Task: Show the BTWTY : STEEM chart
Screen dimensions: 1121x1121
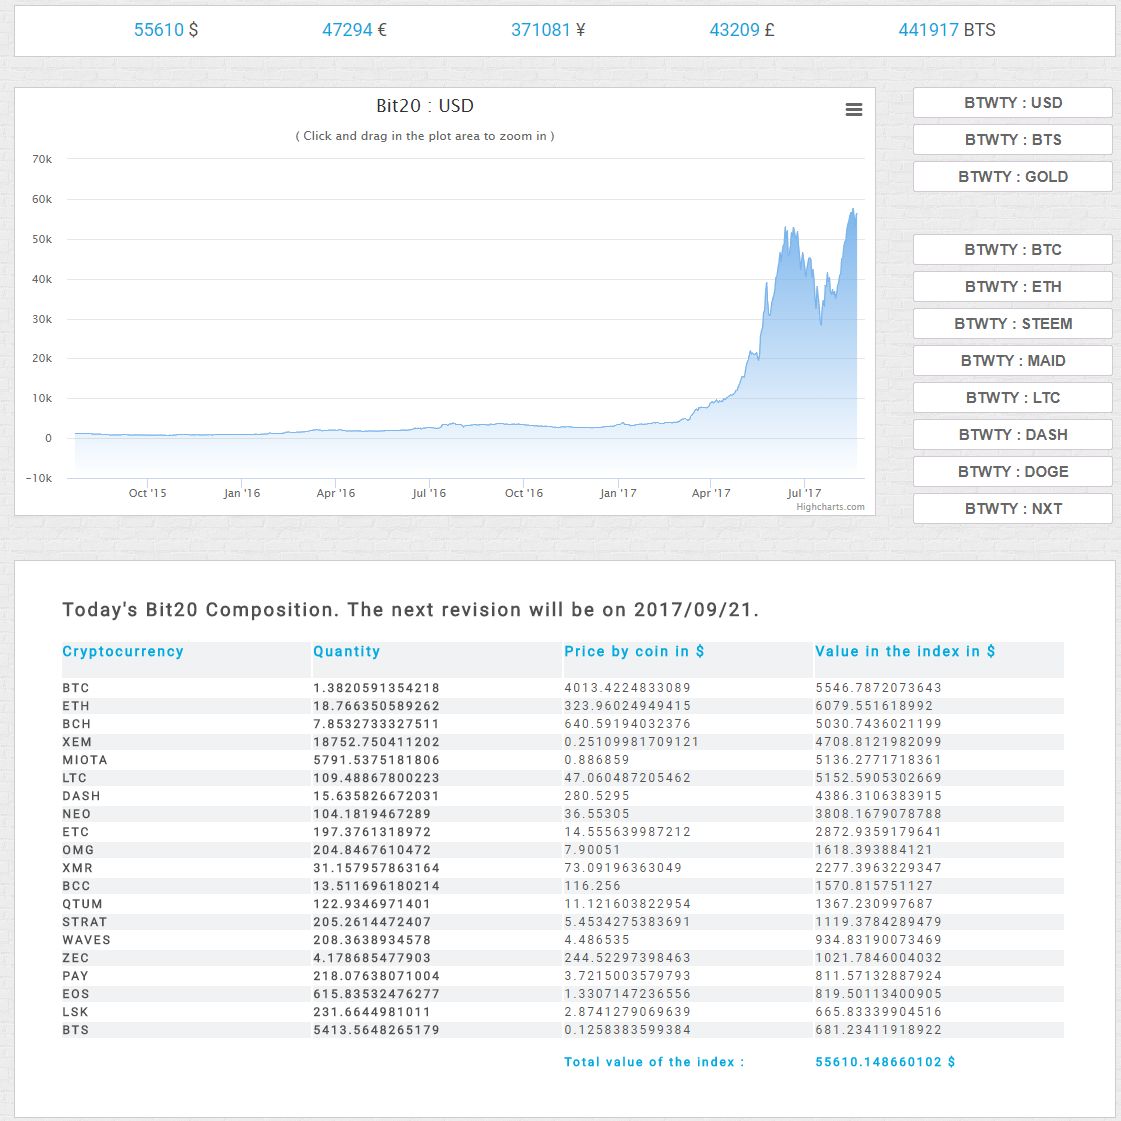Action: 1012,324
